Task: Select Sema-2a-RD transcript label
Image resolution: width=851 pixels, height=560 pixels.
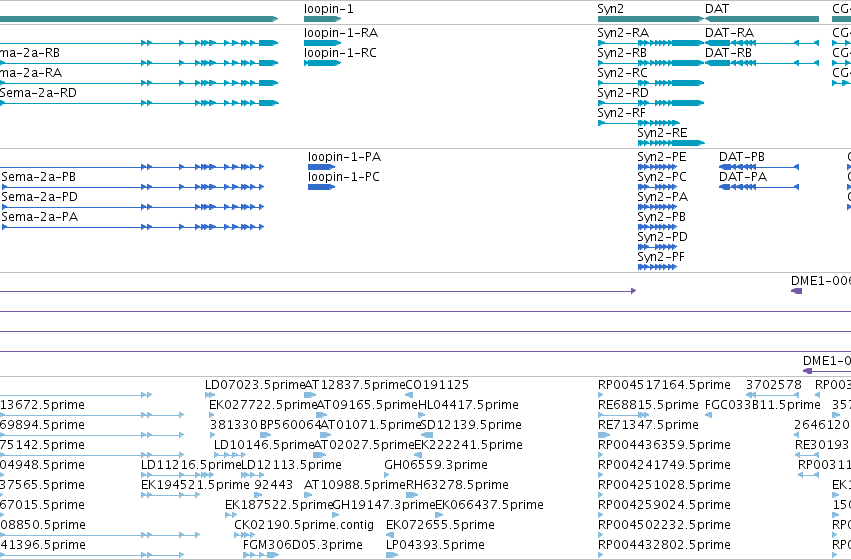Action: point(38,93)
